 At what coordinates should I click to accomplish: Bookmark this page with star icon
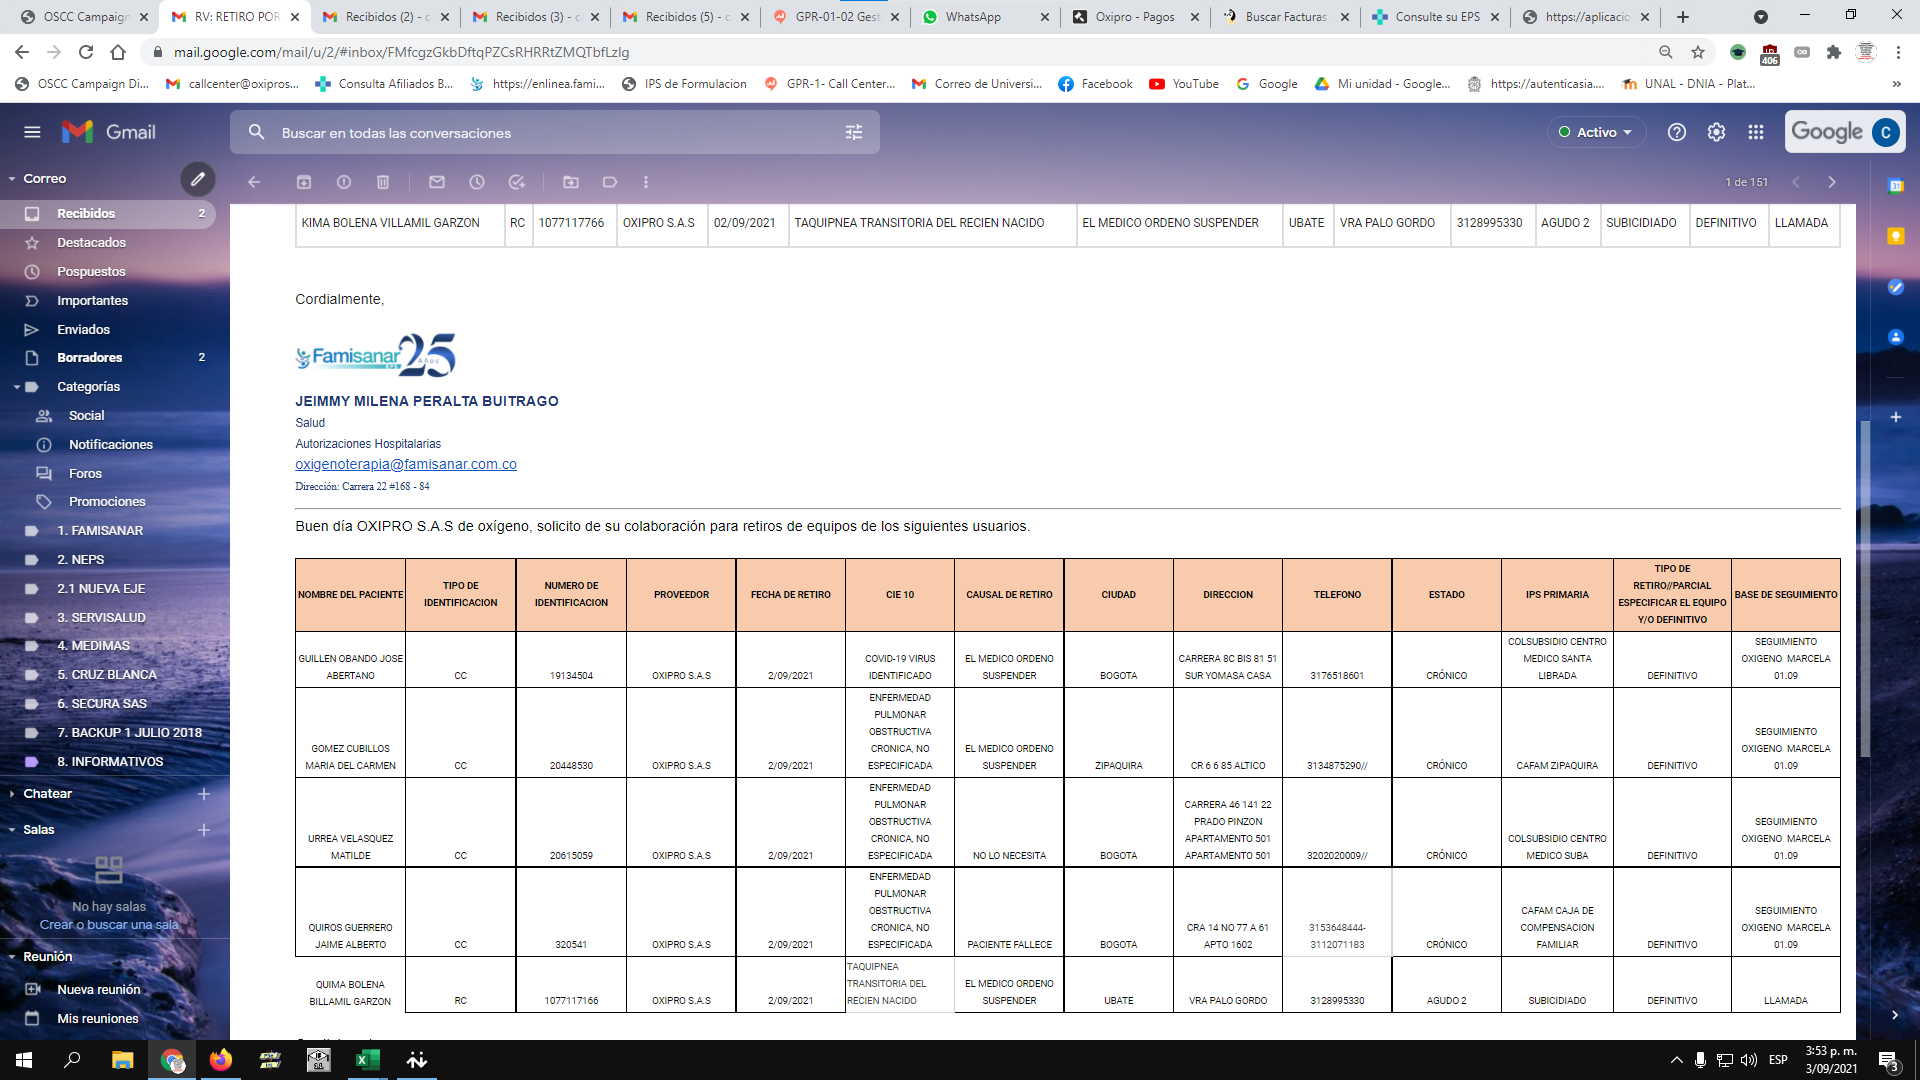tap(1698, 52)
